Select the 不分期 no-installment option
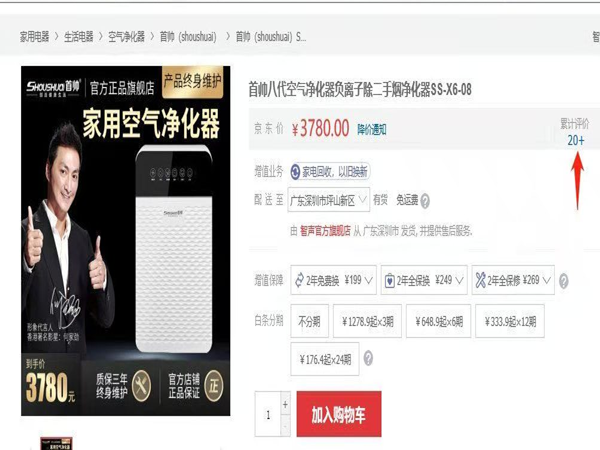Viewport: 600px width, 450px height. [309, 321]
